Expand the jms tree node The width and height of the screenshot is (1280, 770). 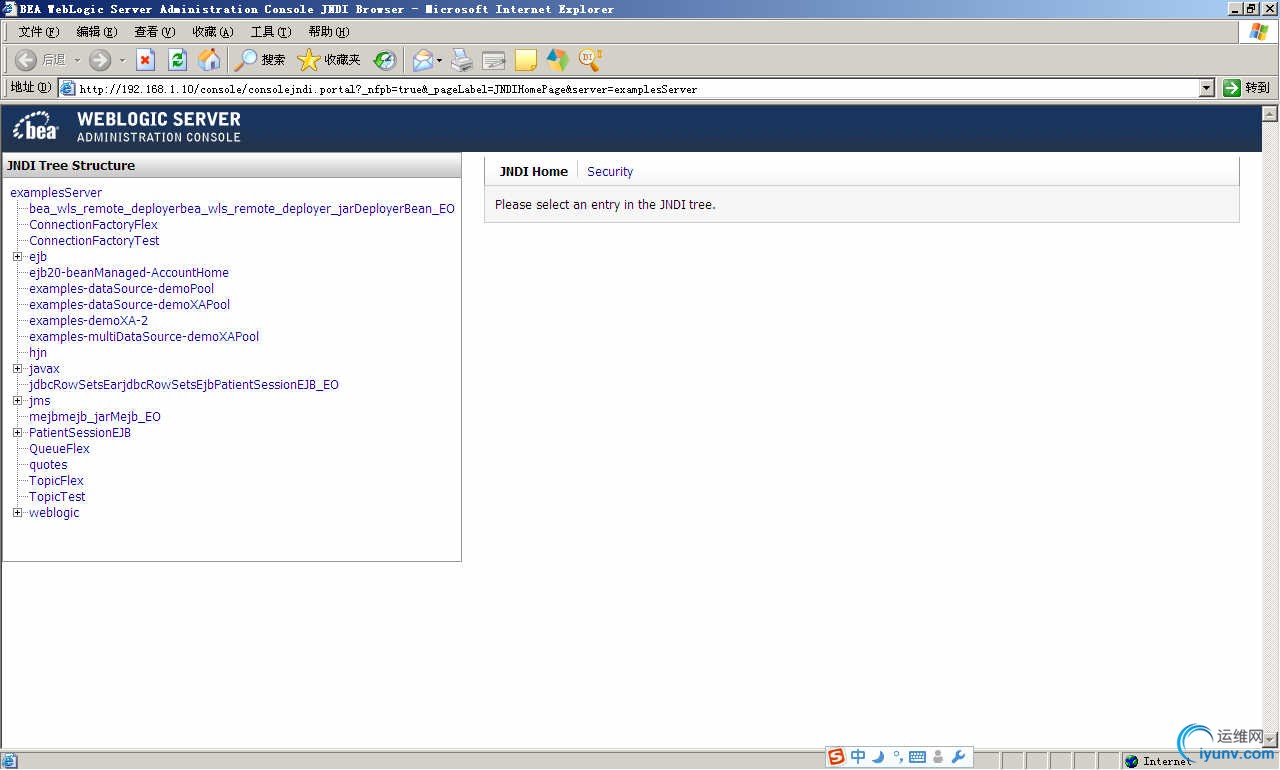pyautogui.click(x=17, y=401)
